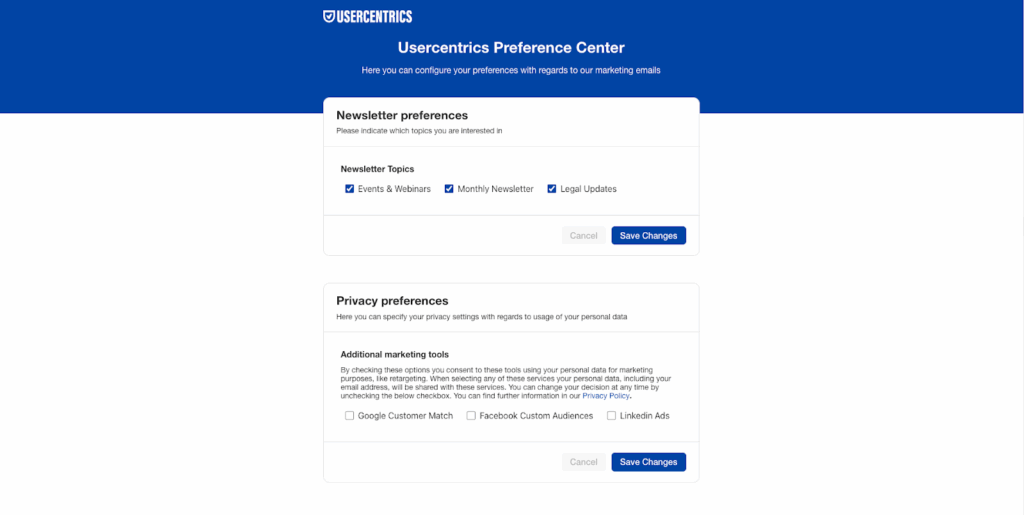Click the Additional marketing tools label
The image size is (1024, 515).
coord(394,354)
